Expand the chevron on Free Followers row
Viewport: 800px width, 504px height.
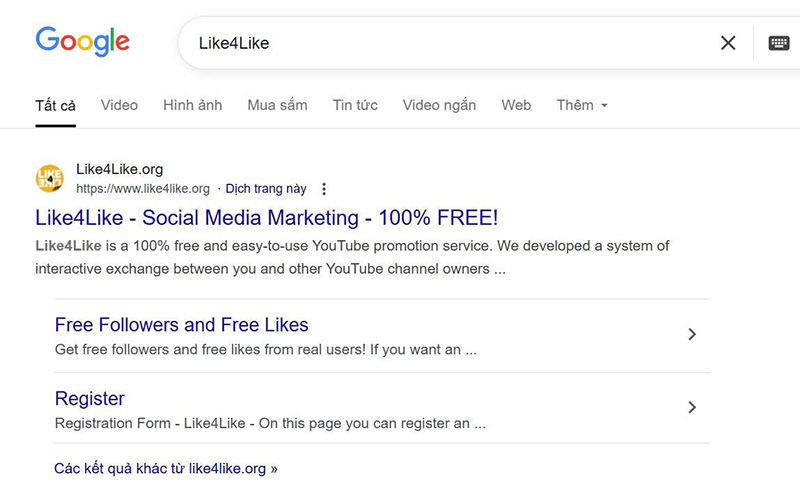692,334
